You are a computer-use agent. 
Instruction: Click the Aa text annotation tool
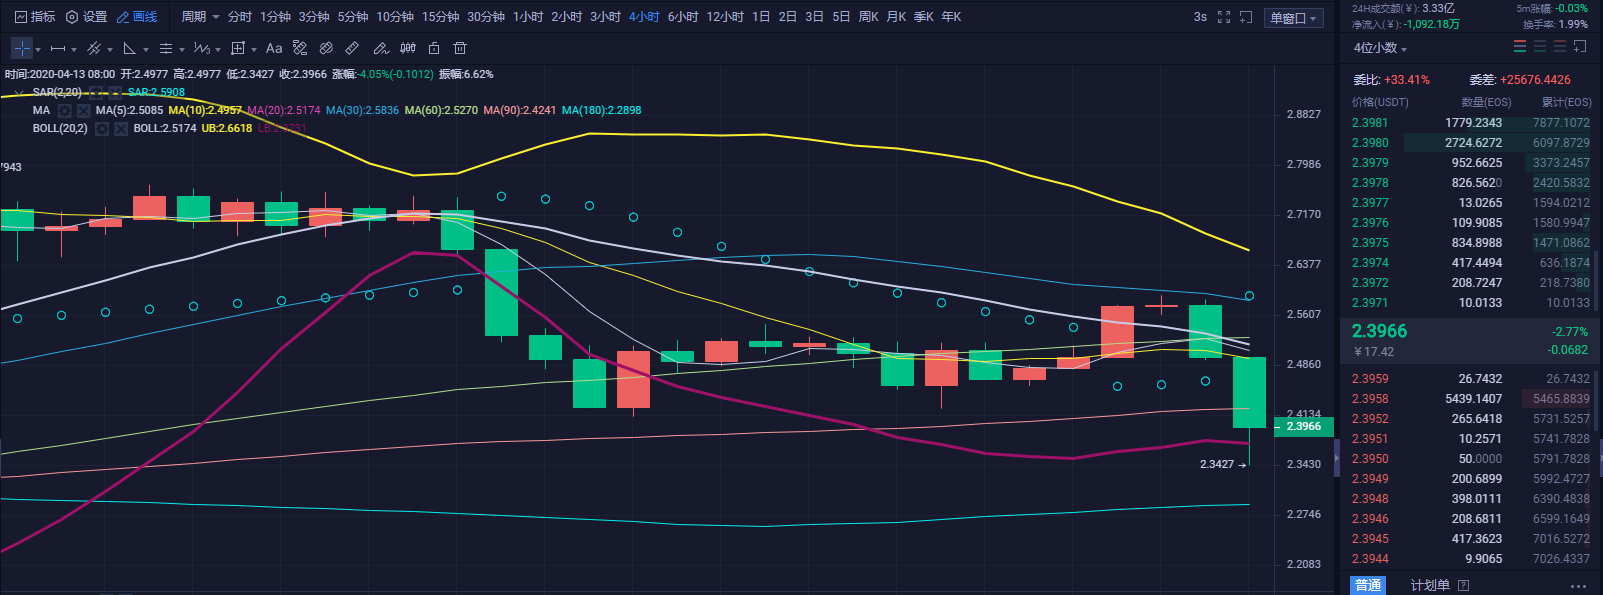pyautogui.click(x=274, y=48)
